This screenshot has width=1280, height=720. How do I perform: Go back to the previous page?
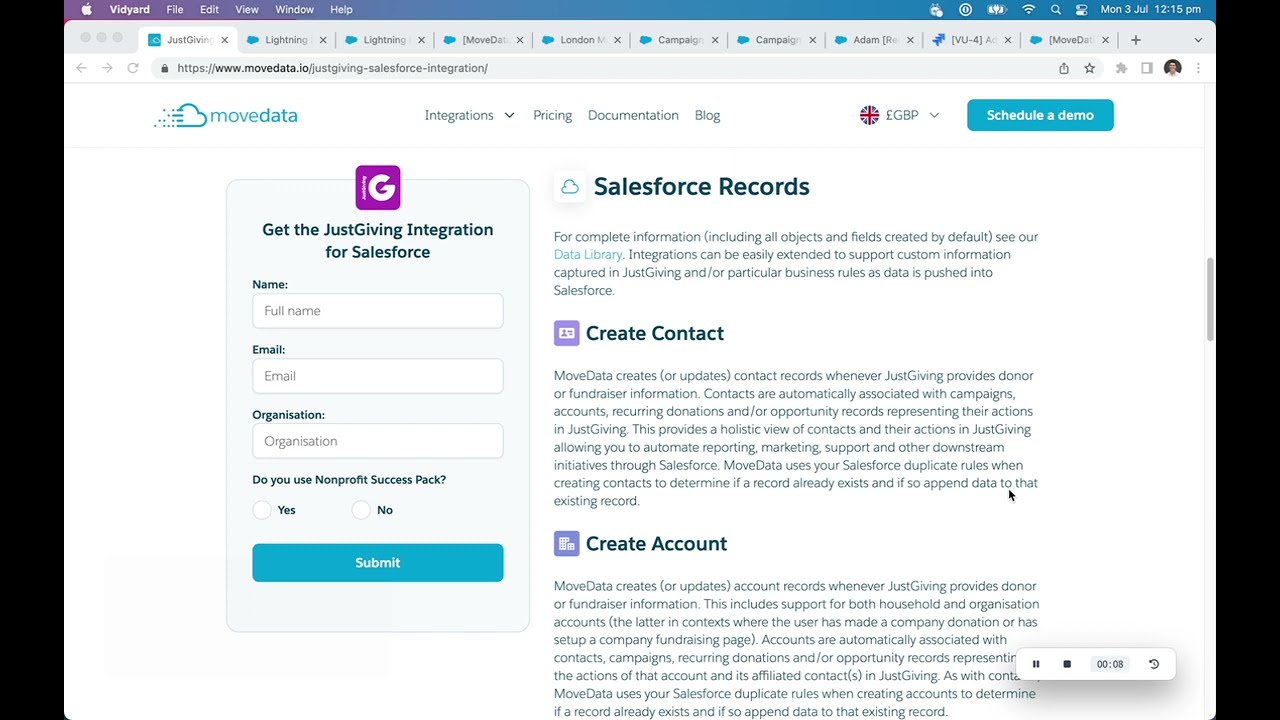pyautogui.click(x=82, y=68)
